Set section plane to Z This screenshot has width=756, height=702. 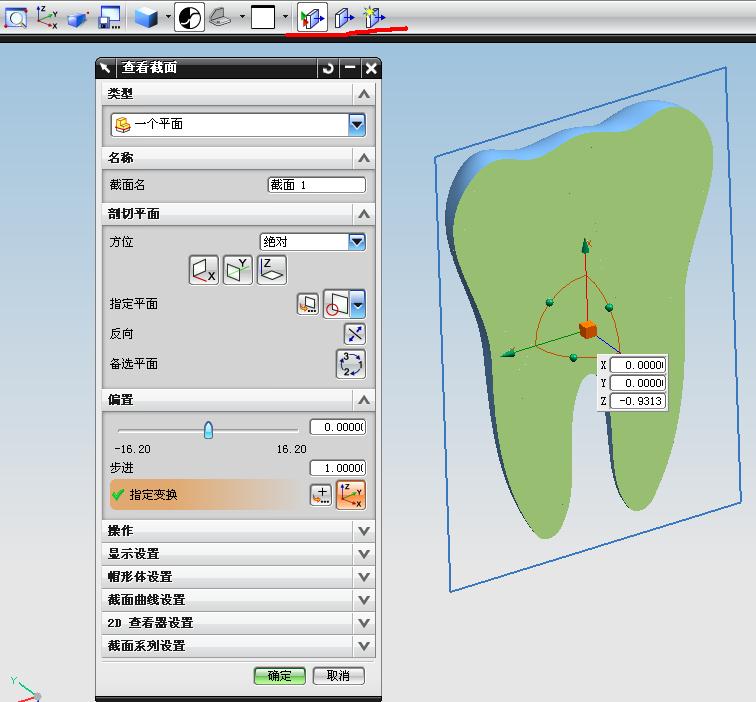(271, 270)
